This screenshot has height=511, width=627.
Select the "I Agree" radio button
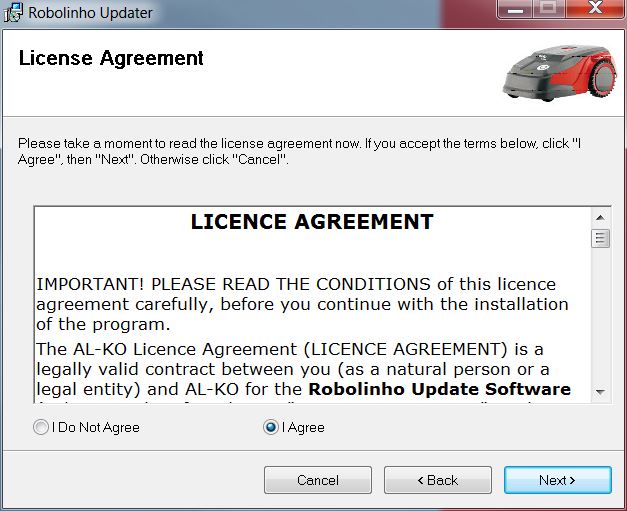(x=270, y=427)
